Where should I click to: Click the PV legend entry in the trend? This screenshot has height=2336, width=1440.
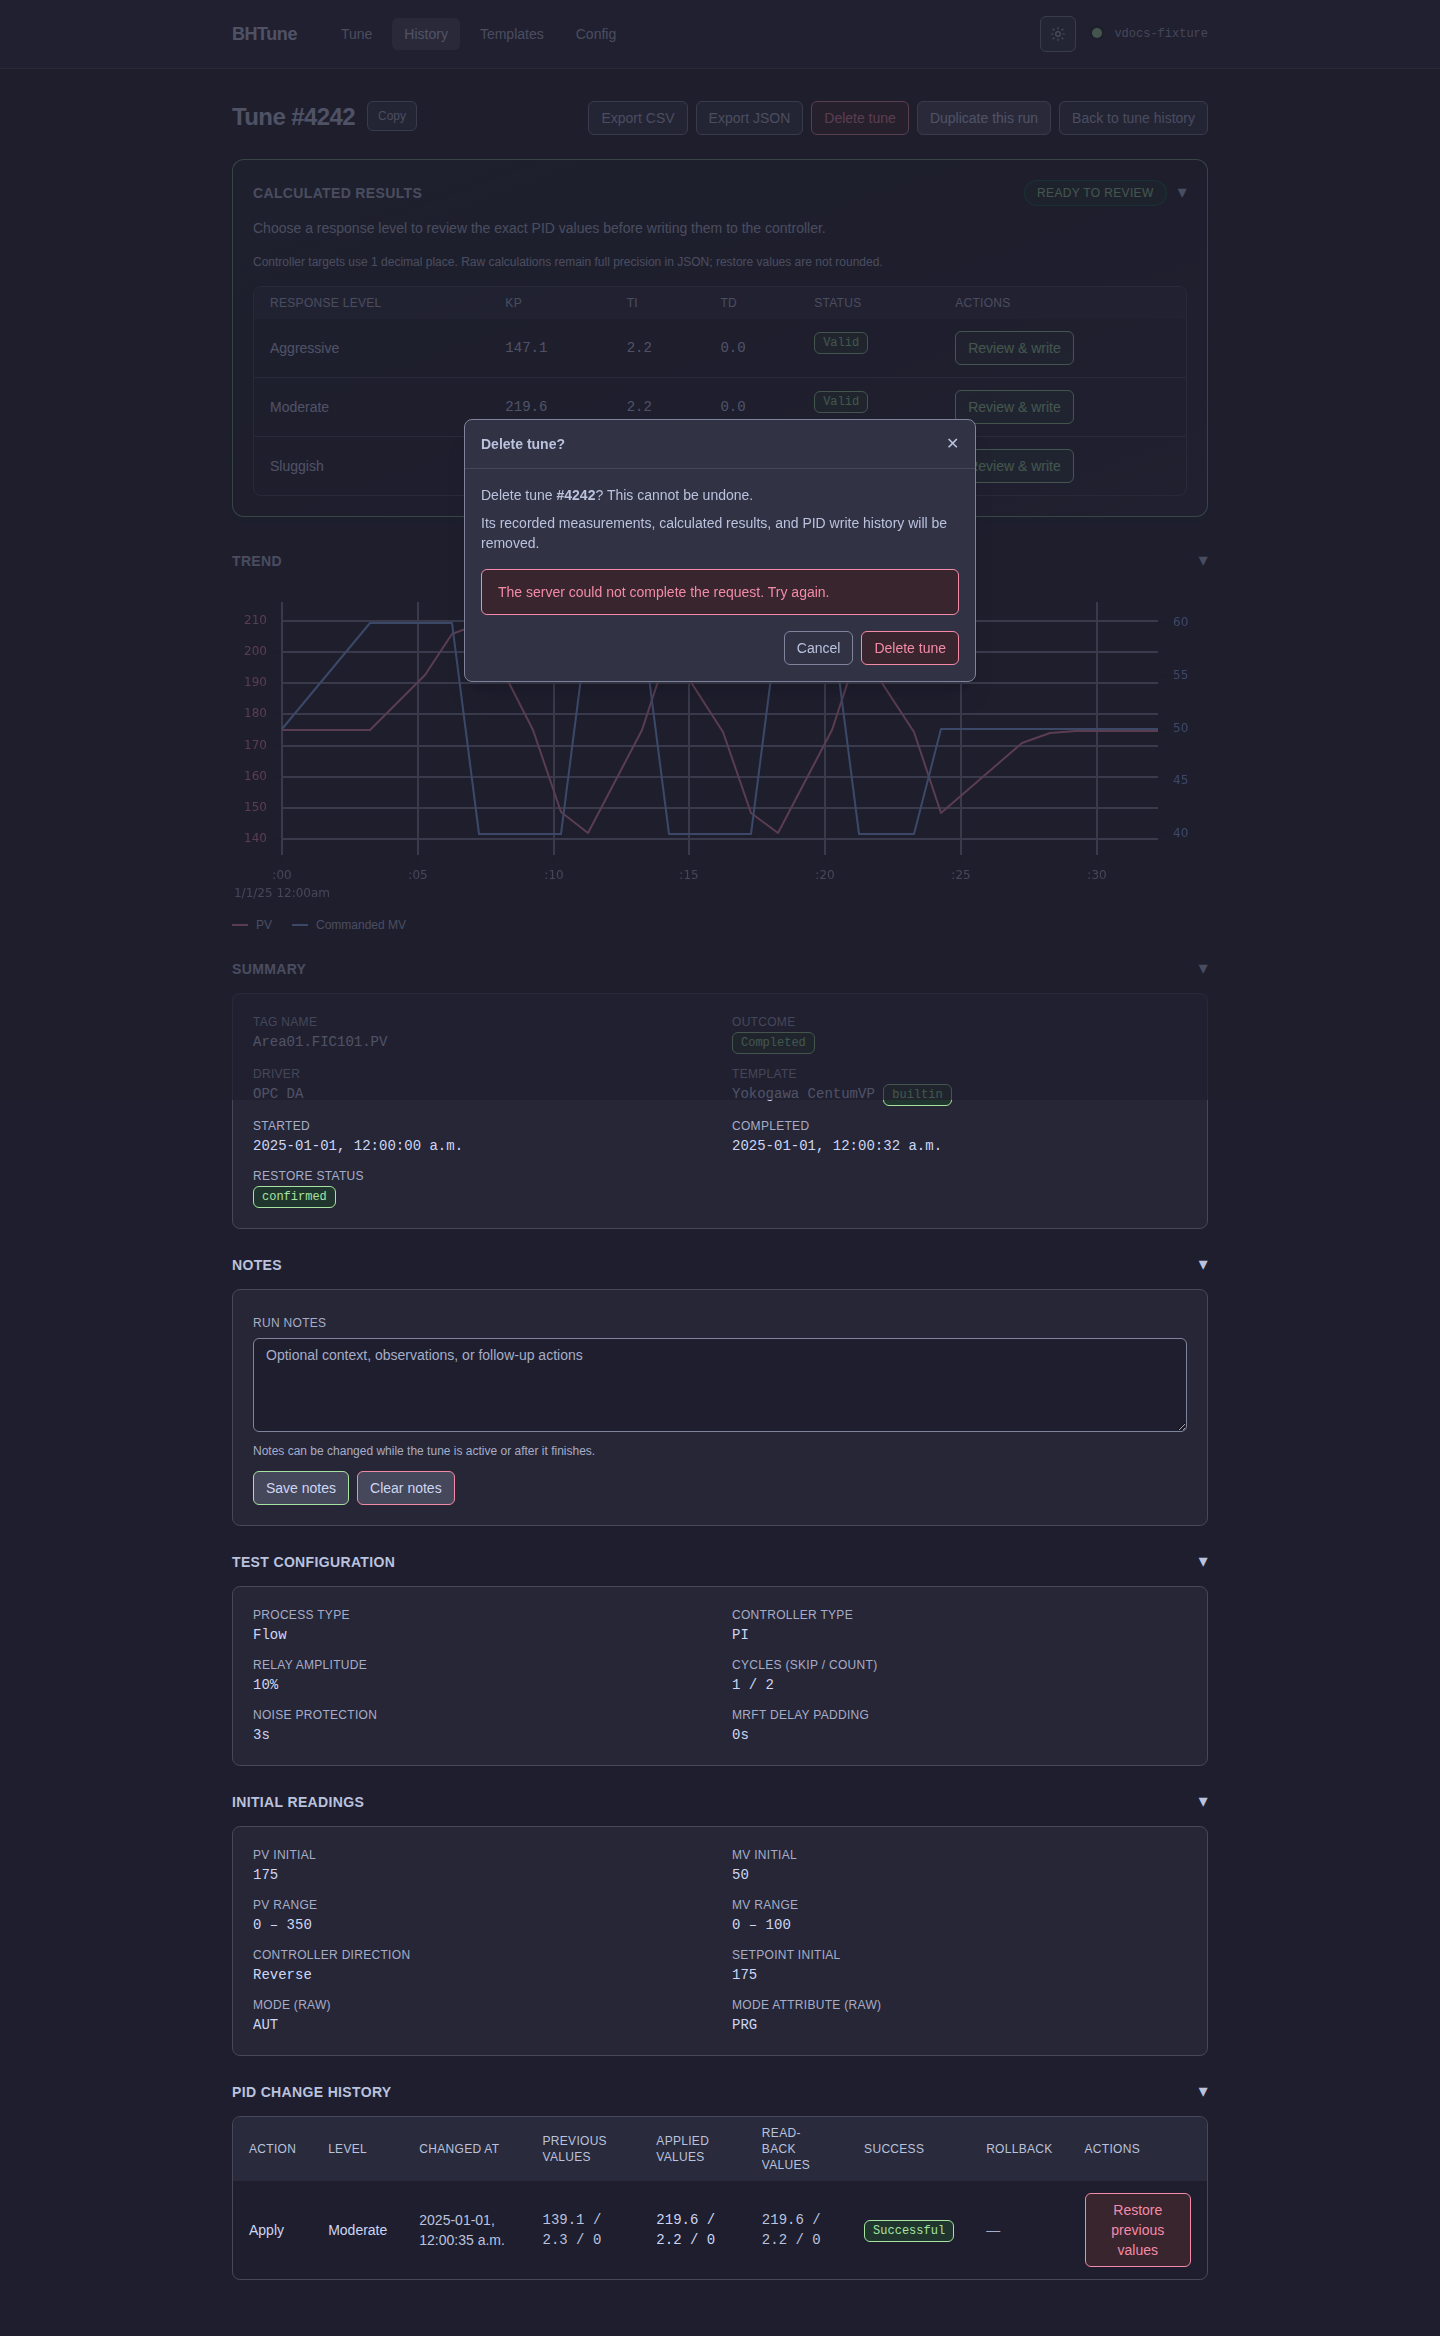point(252,925)
